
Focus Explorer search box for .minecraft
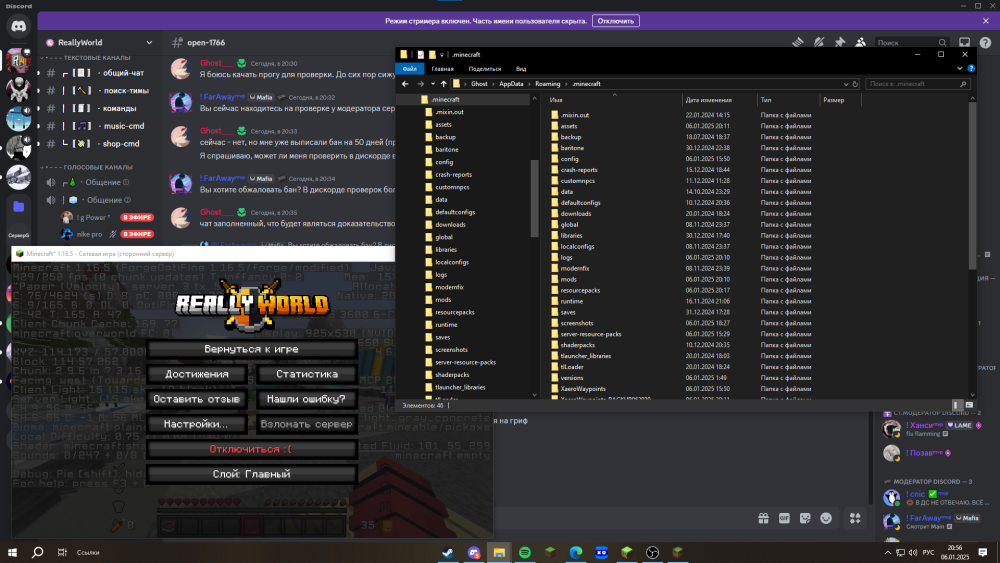point(918,84)
